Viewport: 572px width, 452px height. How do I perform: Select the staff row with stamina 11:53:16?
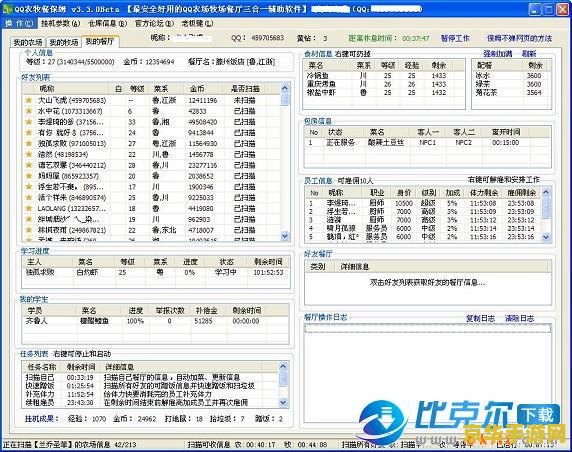pyautogui.click(x=423, y=237)
